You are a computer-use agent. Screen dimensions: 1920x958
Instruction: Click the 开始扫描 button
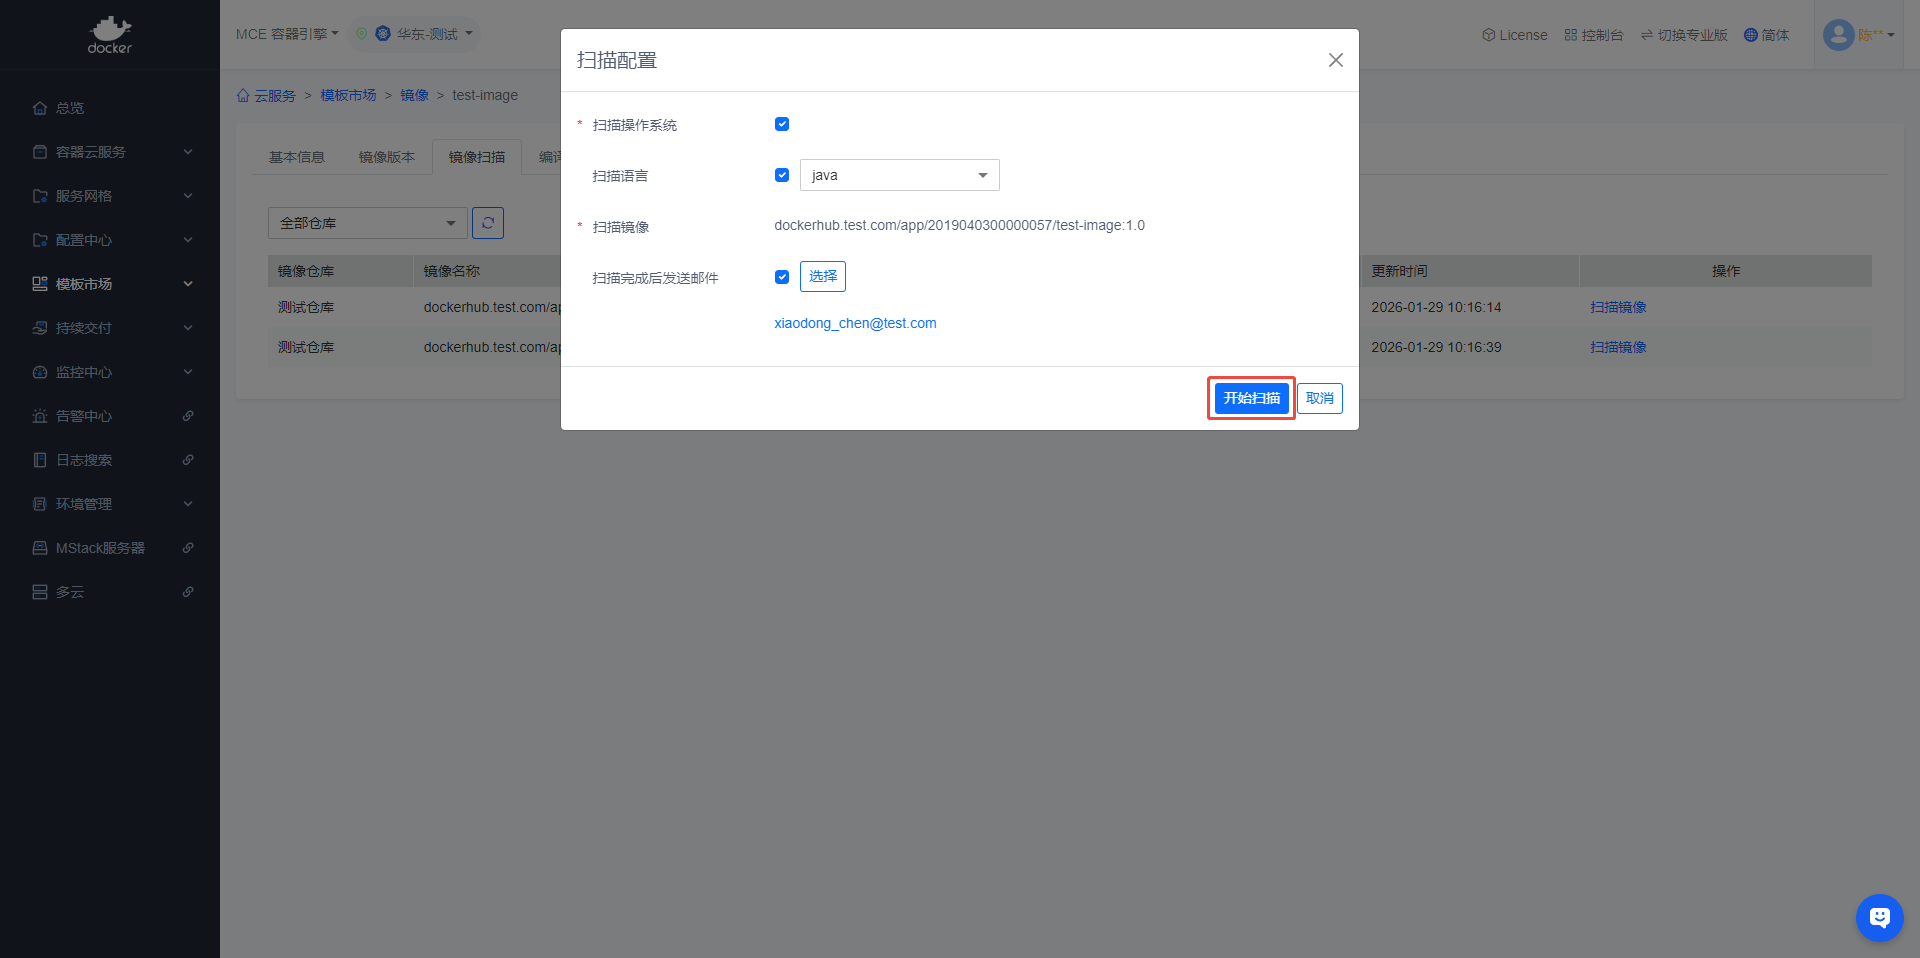click(x=1251, y=398)
